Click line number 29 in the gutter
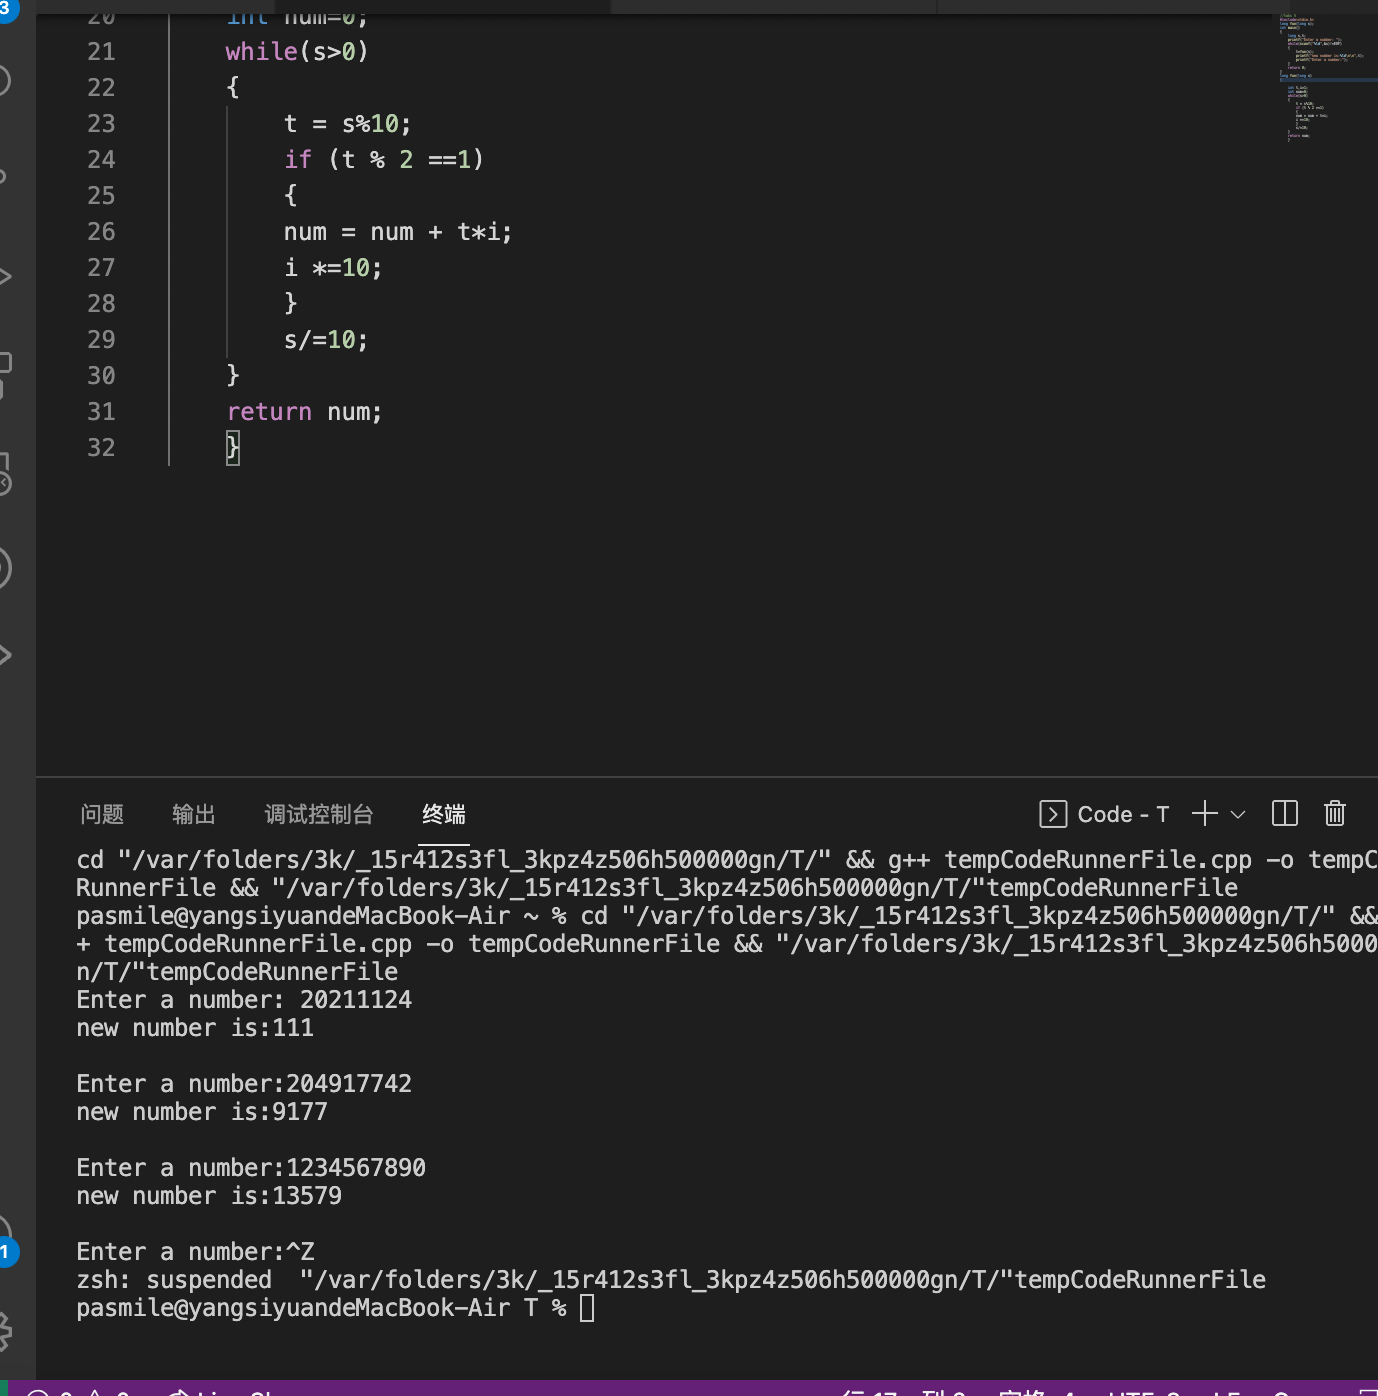 [101, 340]
